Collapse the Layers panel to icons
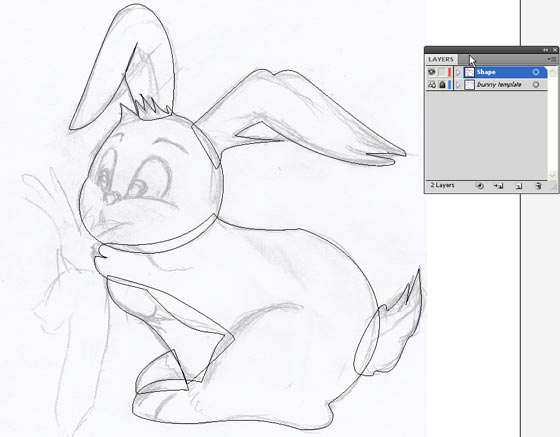The height and width of the screenshot is (437, 560). tap(546, 50)
